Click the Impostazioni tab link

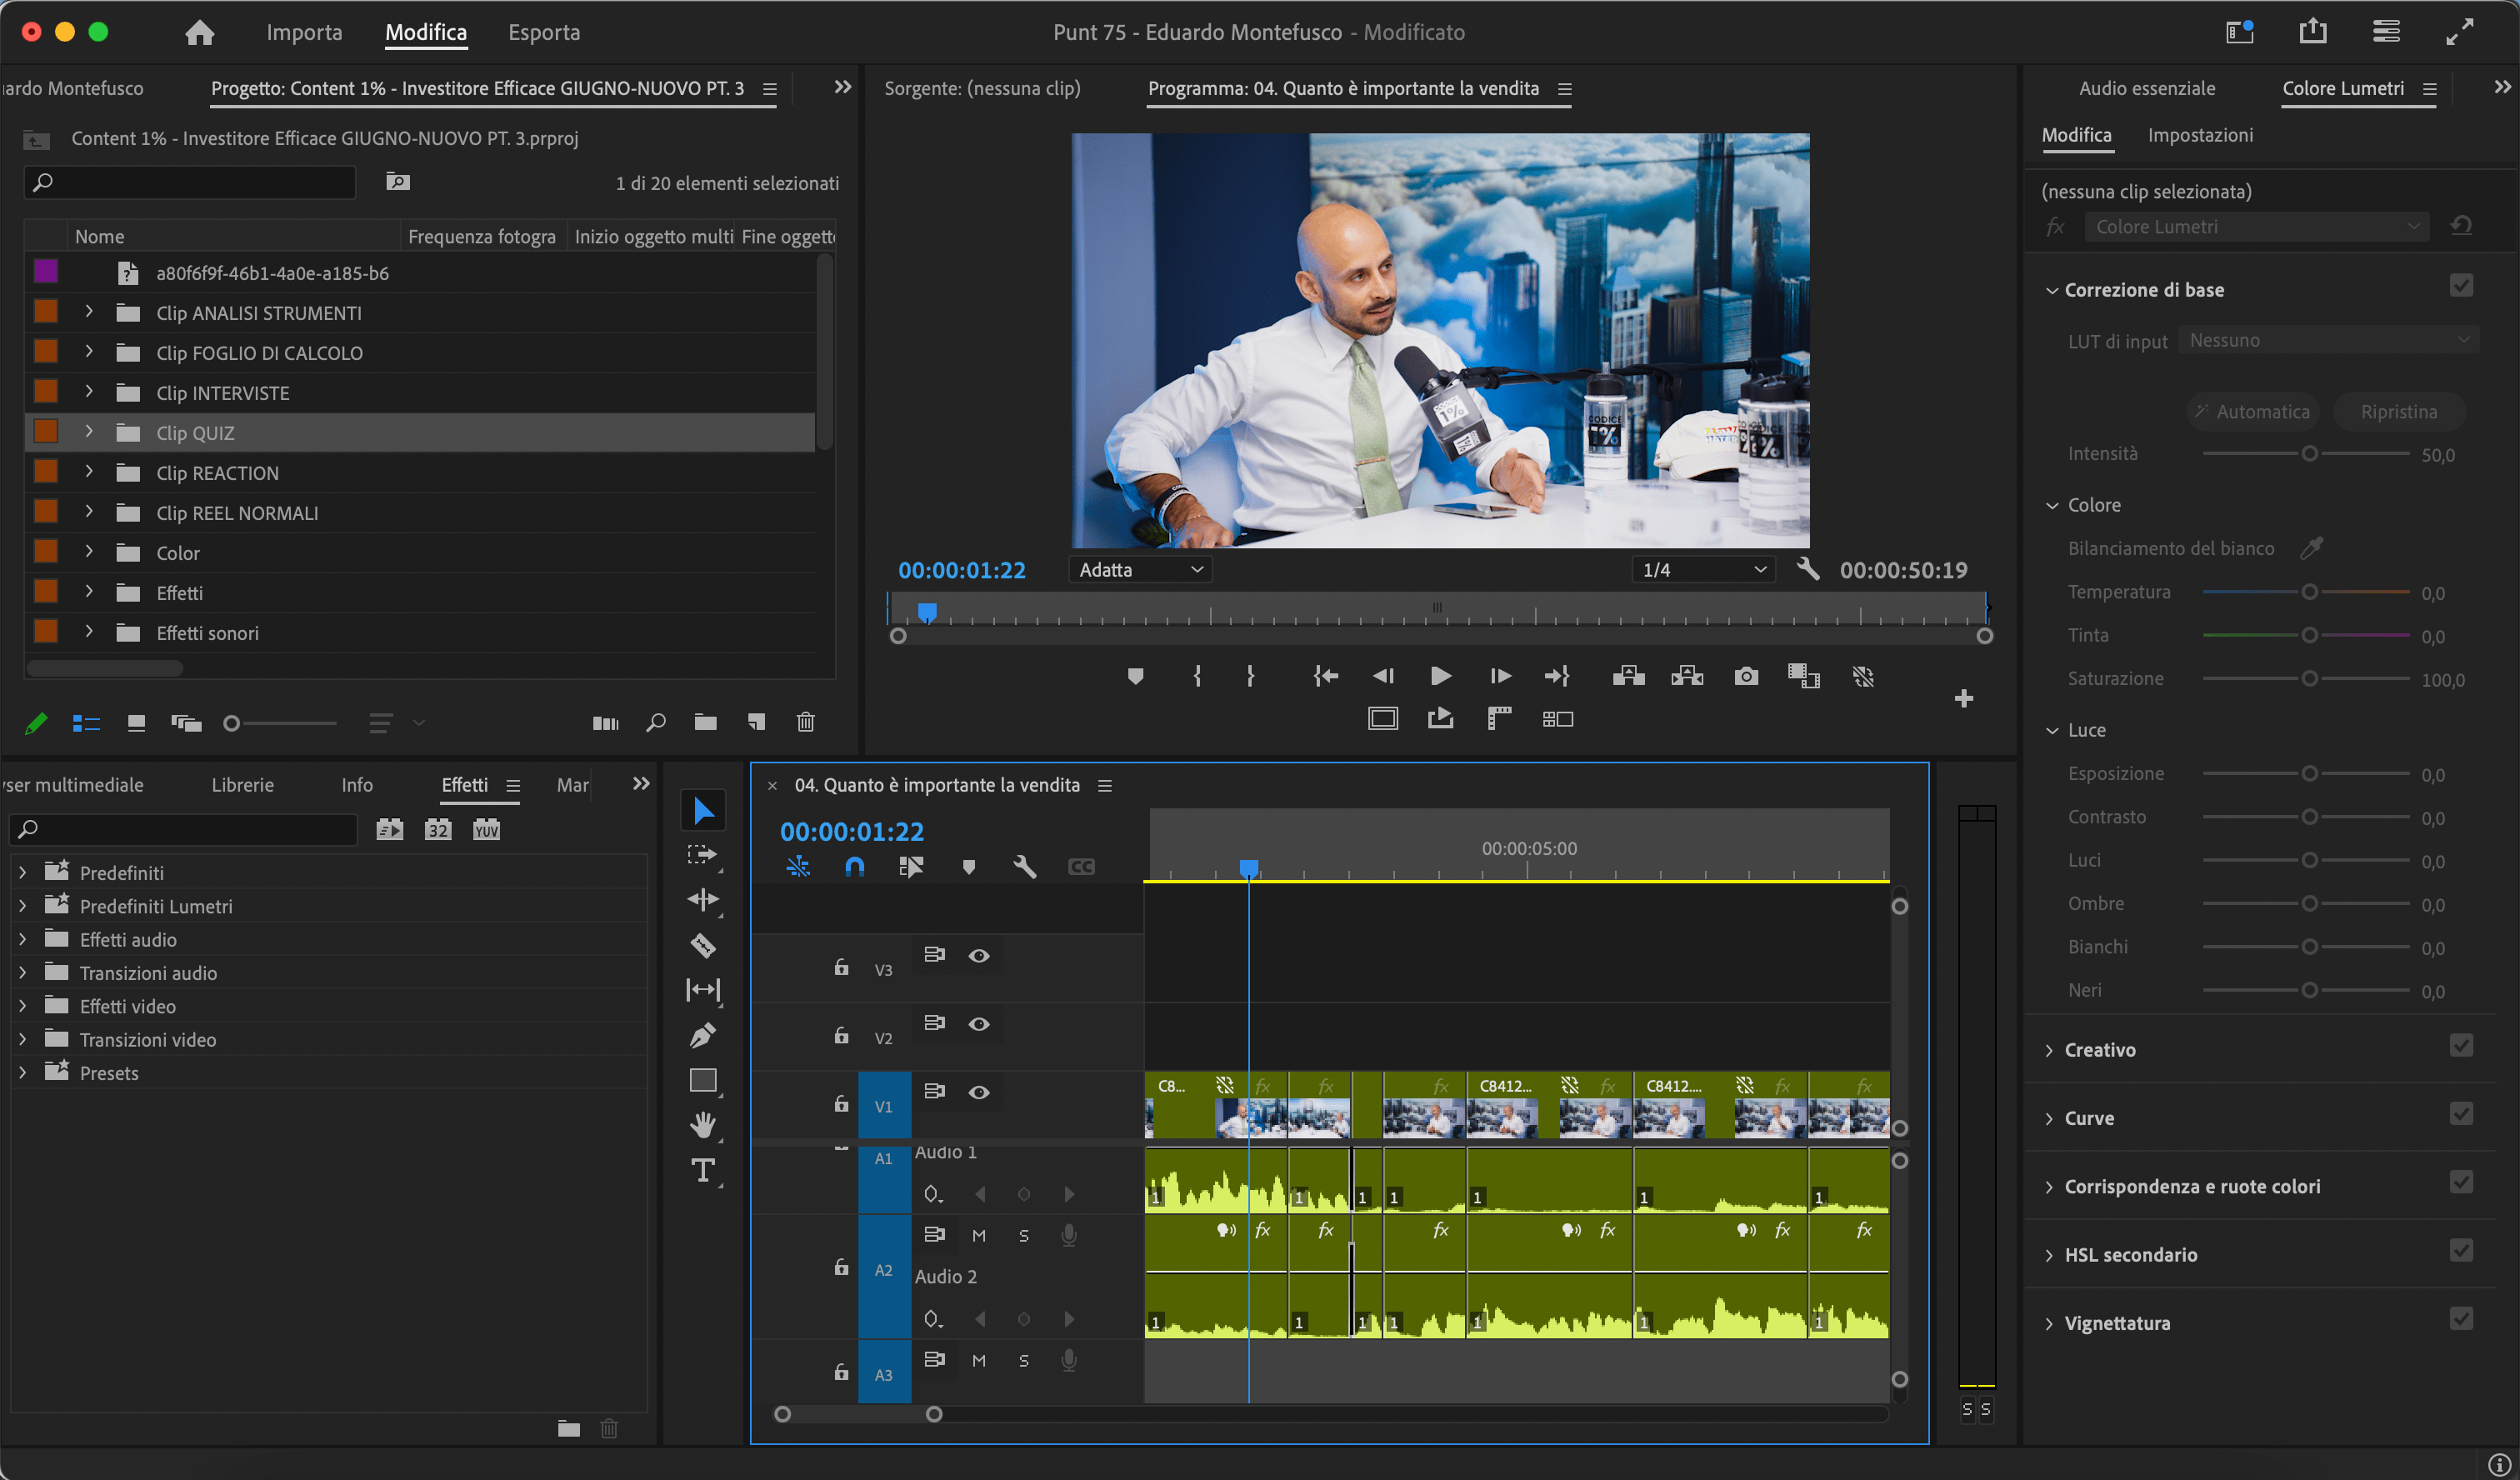(2200, 135)
